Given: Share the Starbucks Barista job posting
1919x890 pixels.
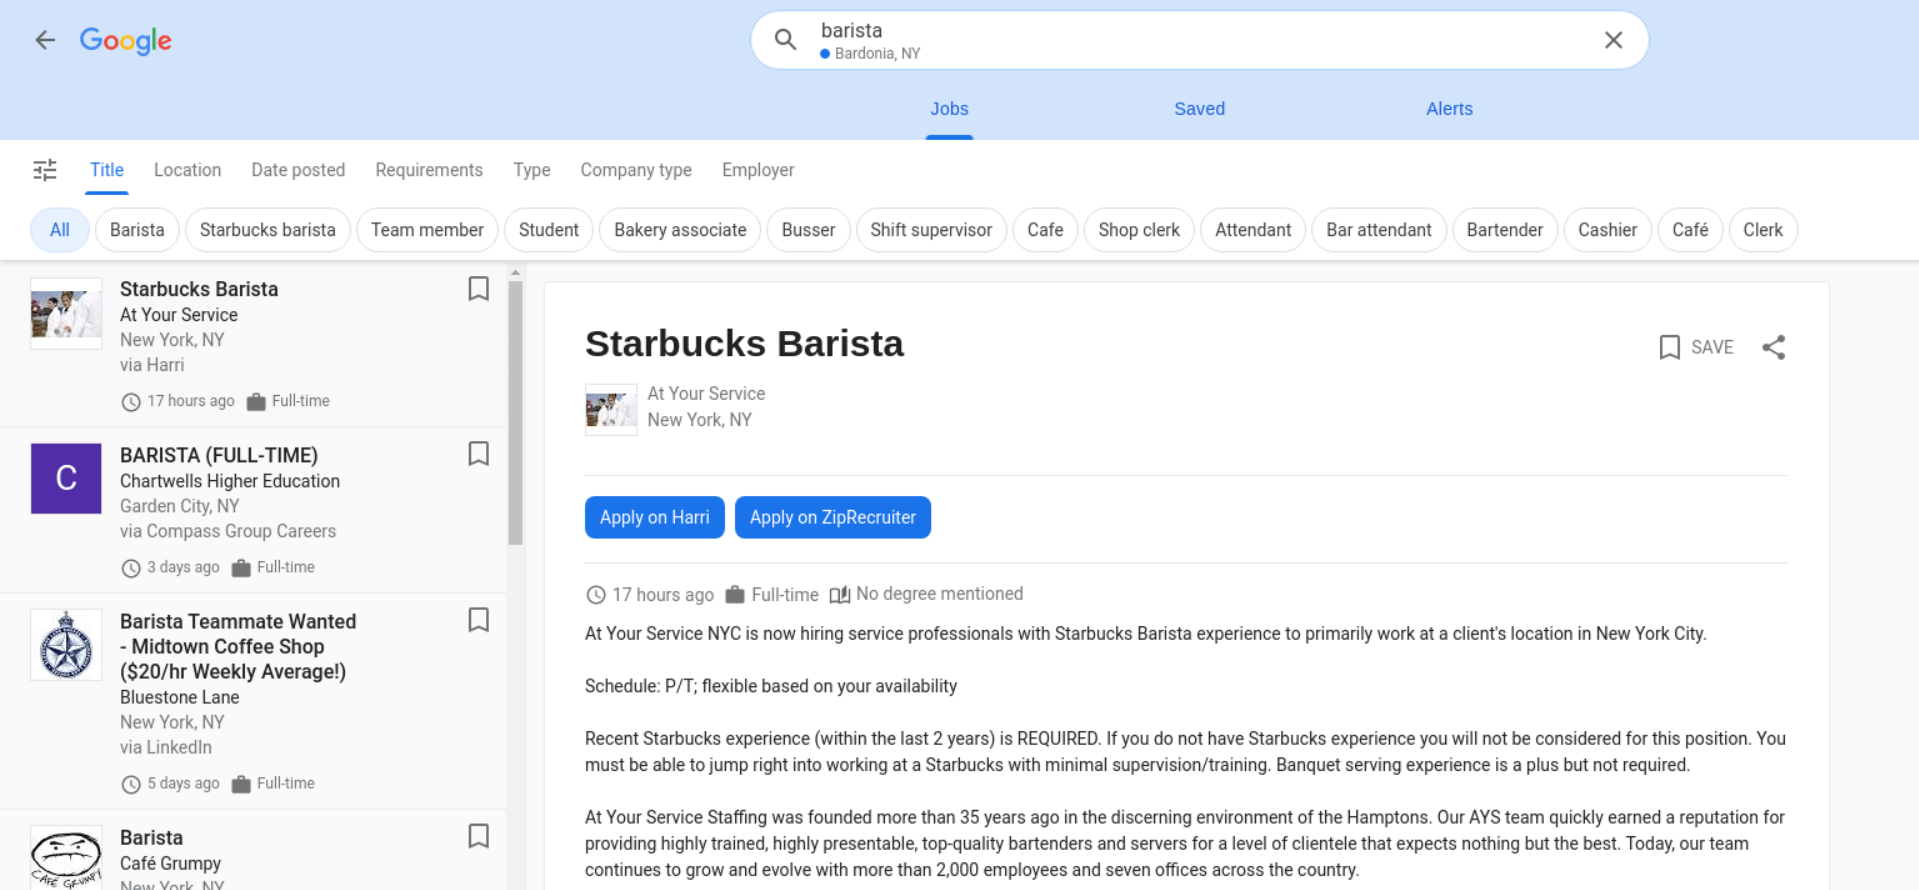Looking at the screenshot, I should pyautogui.click(x=1773, y=347).
